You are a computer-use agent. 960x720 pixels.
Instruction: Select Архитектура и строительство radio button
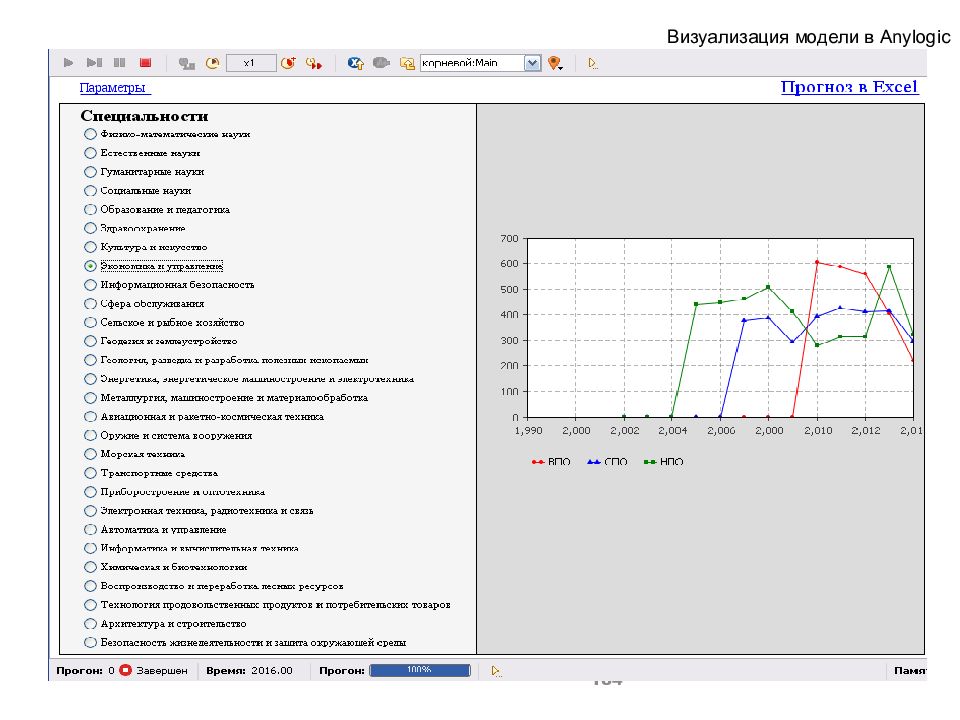[x=90, y=624]
